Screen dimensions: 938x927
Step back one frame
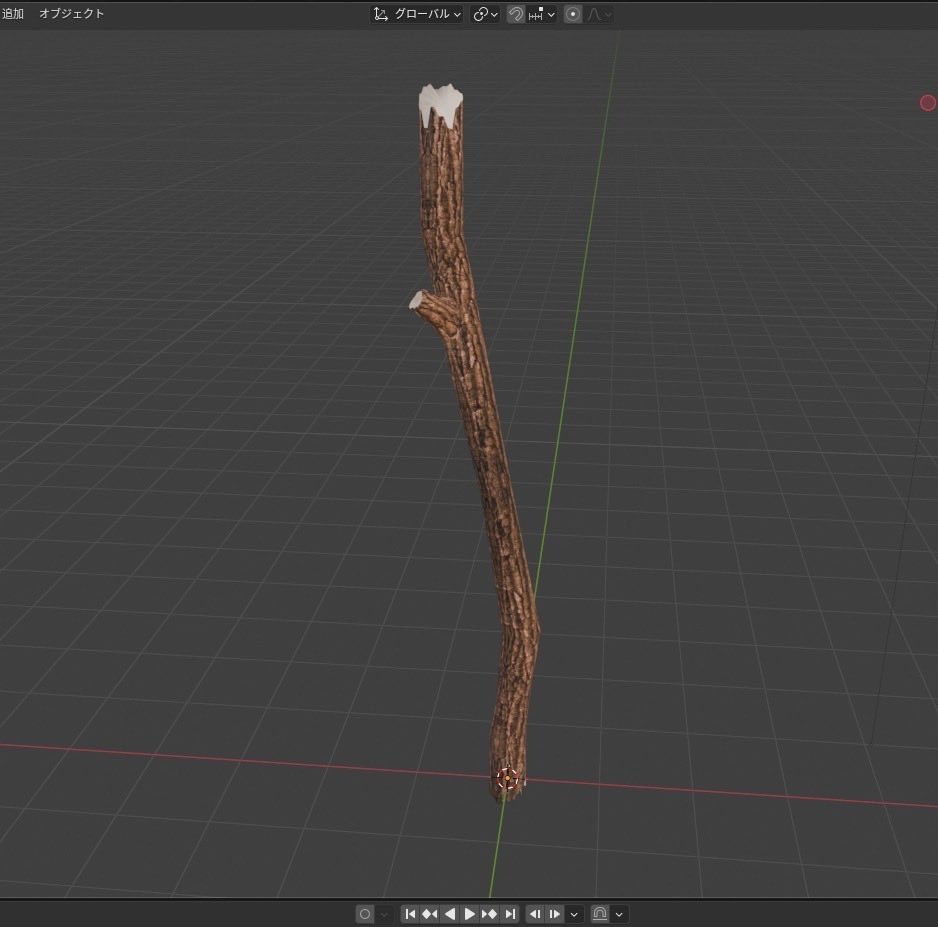[535, 914]
